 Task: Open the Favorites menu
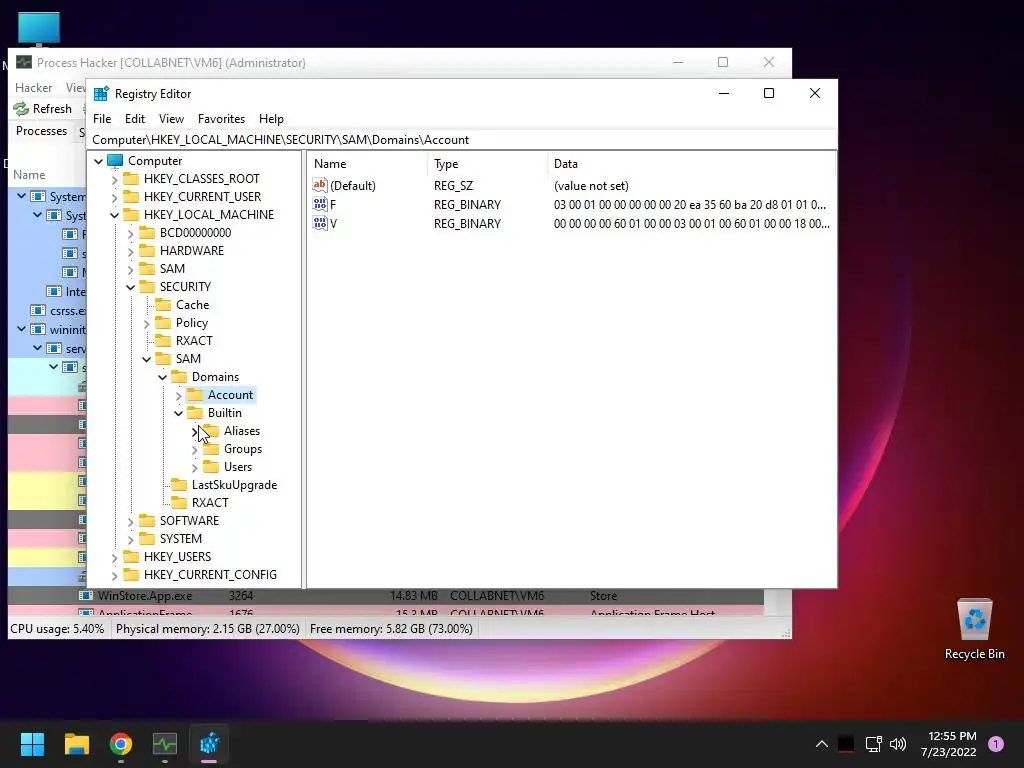(x=221, y=119)
